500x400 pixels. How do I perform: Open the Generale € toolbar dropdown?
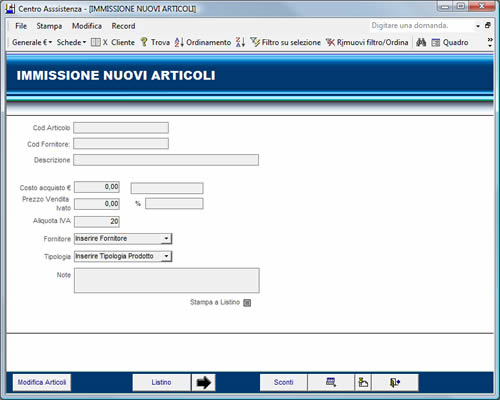click(x=32, y=42)
